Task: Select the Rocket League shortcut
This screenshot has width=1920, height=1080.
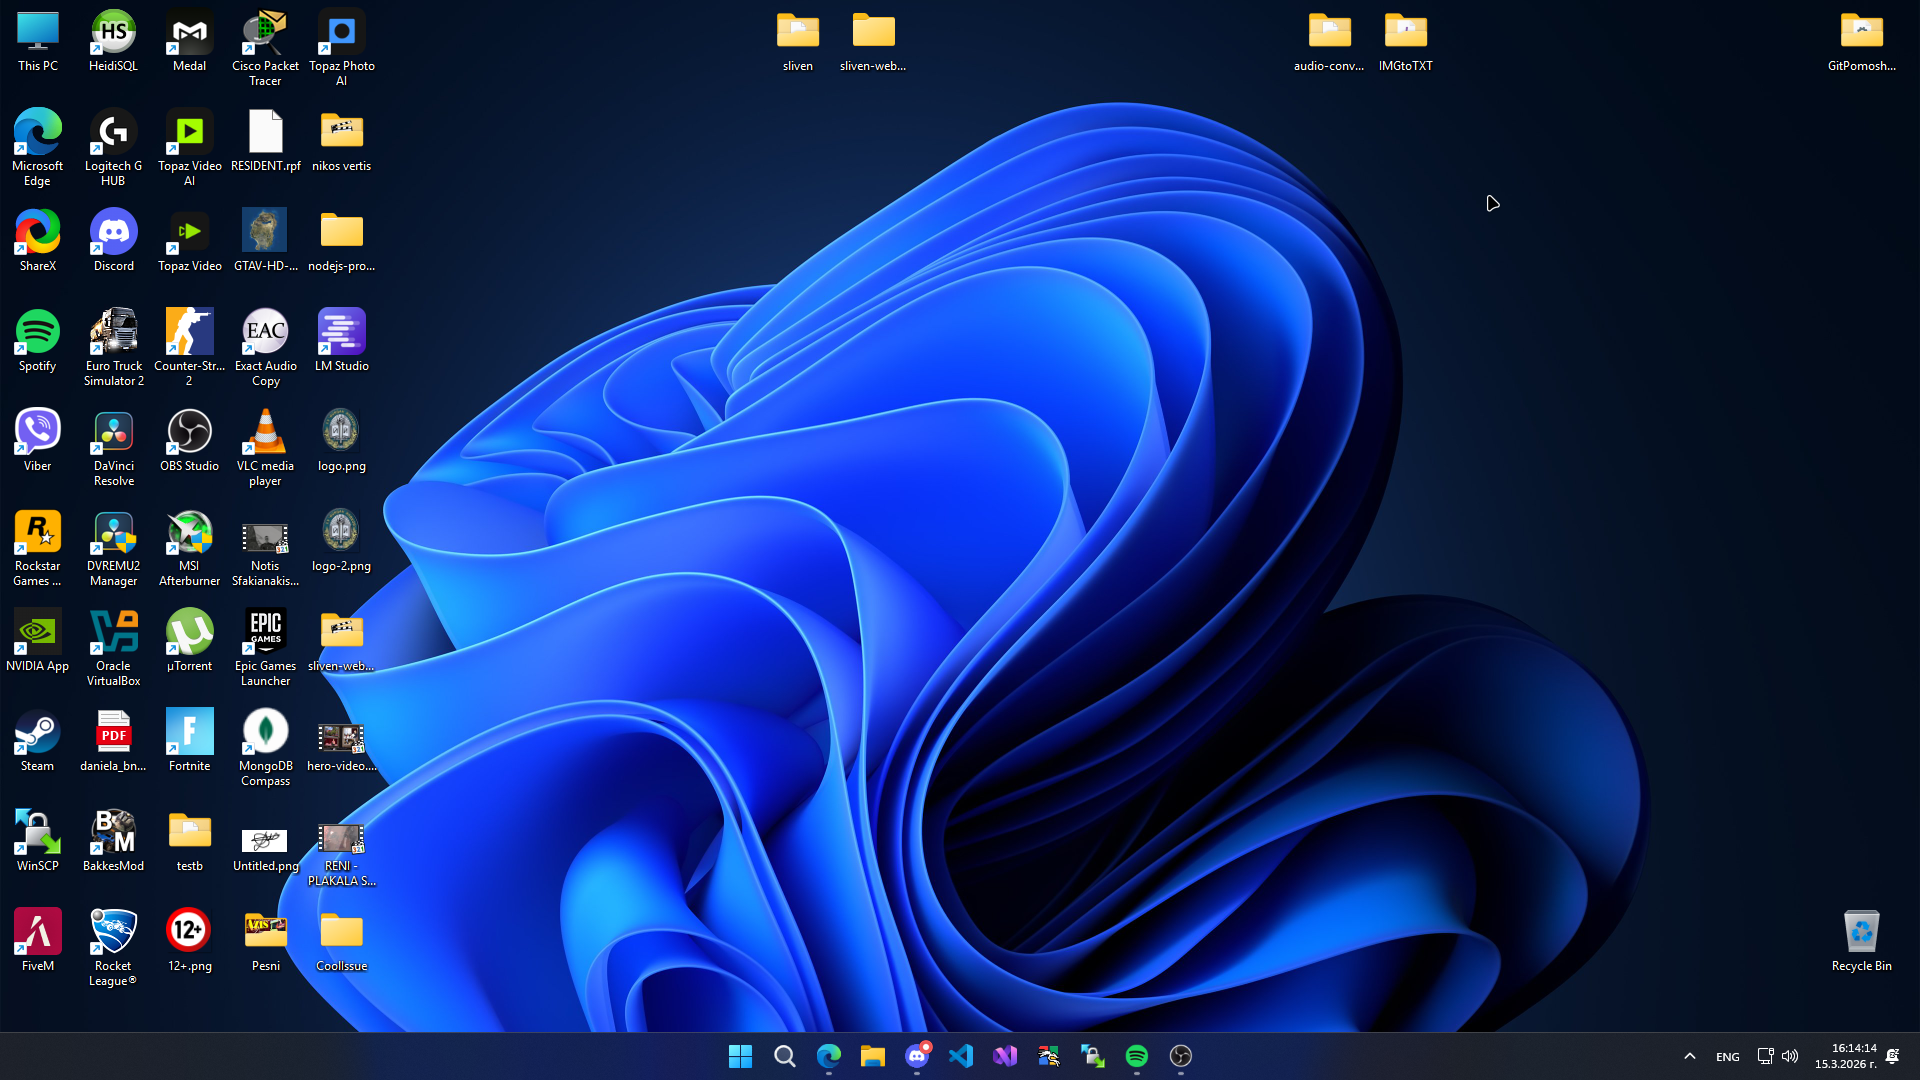Action: click(114, 948)
